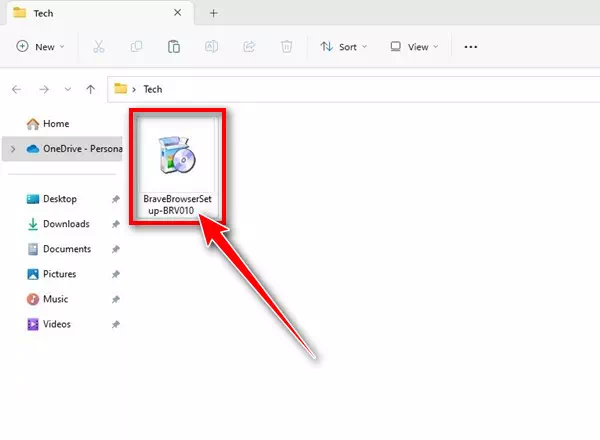Click the pin icon beside Desktop
This screenshot has width=600, height=440.
[x=116, y=199]
